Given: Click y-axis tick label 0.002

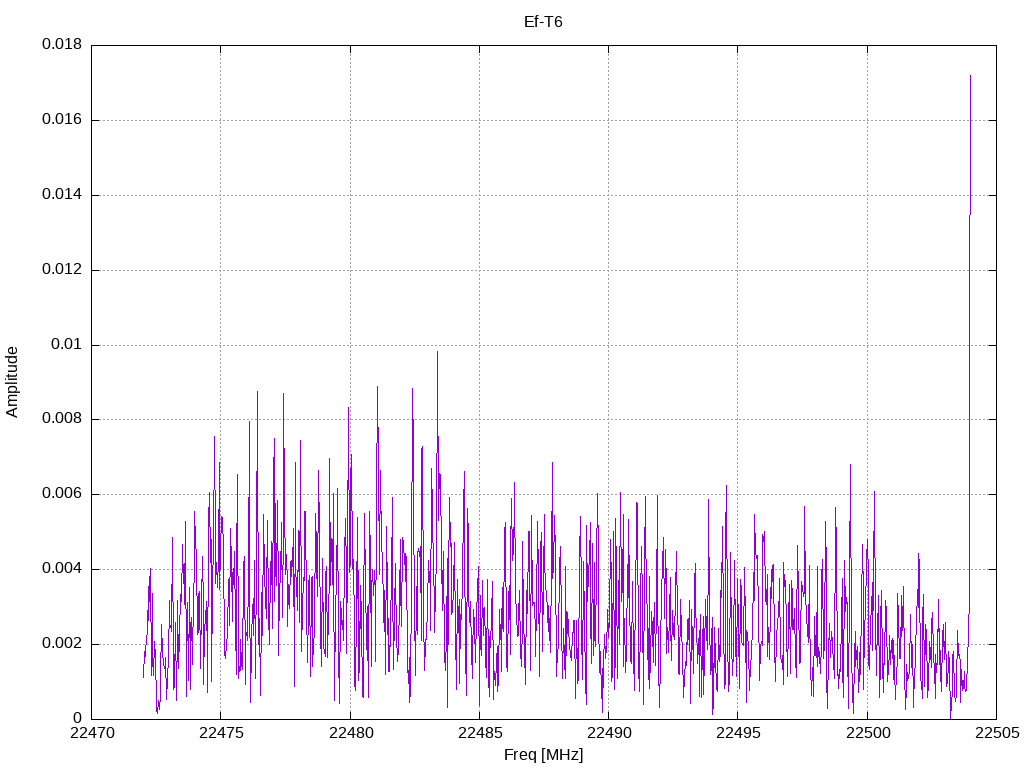Looking at the screenshot, I should tap(62, 644).
